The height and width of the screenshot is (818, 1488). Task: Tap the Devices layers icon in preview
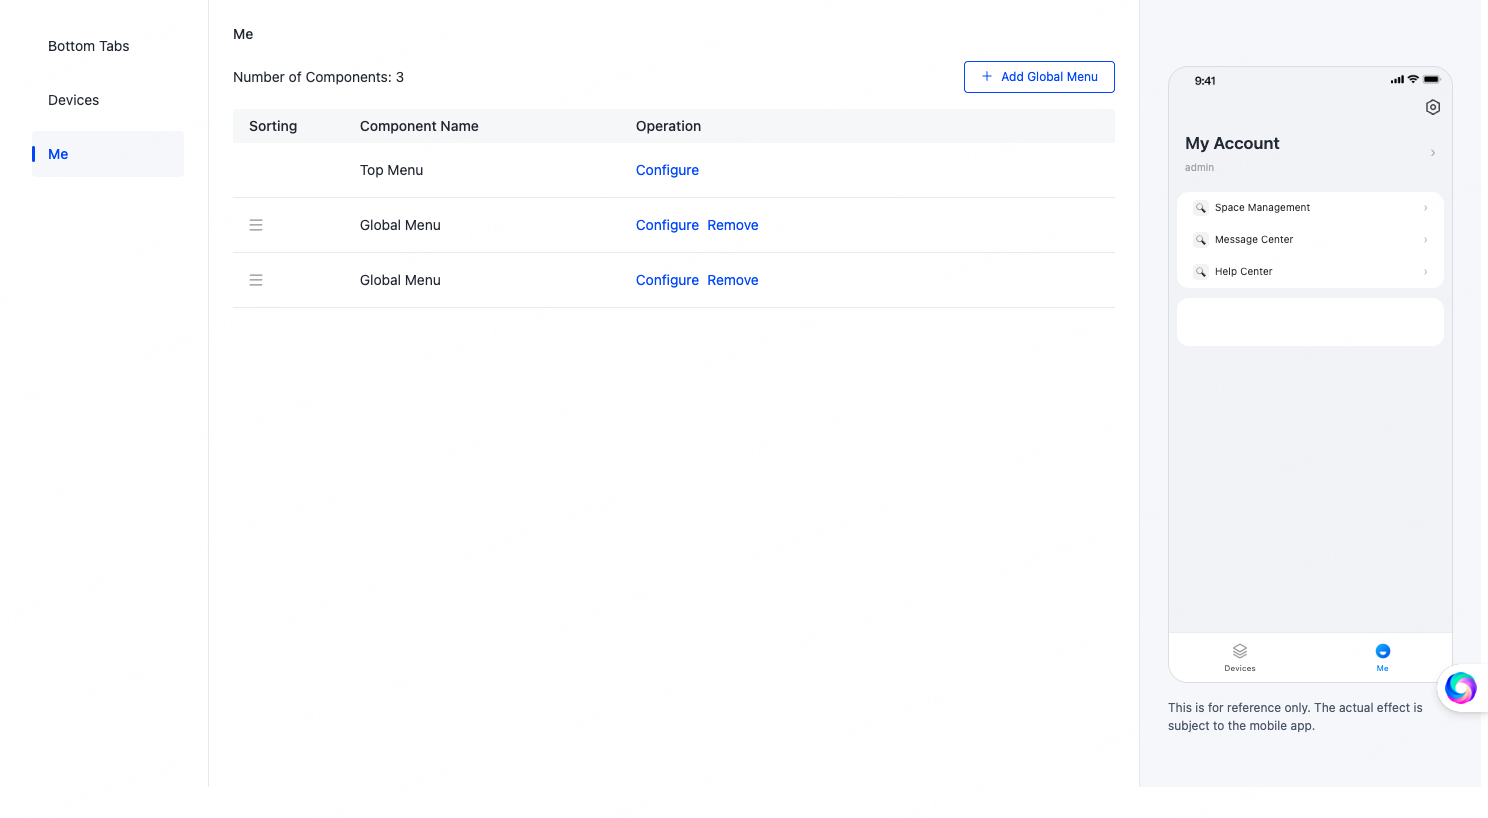click(1239, 651)
